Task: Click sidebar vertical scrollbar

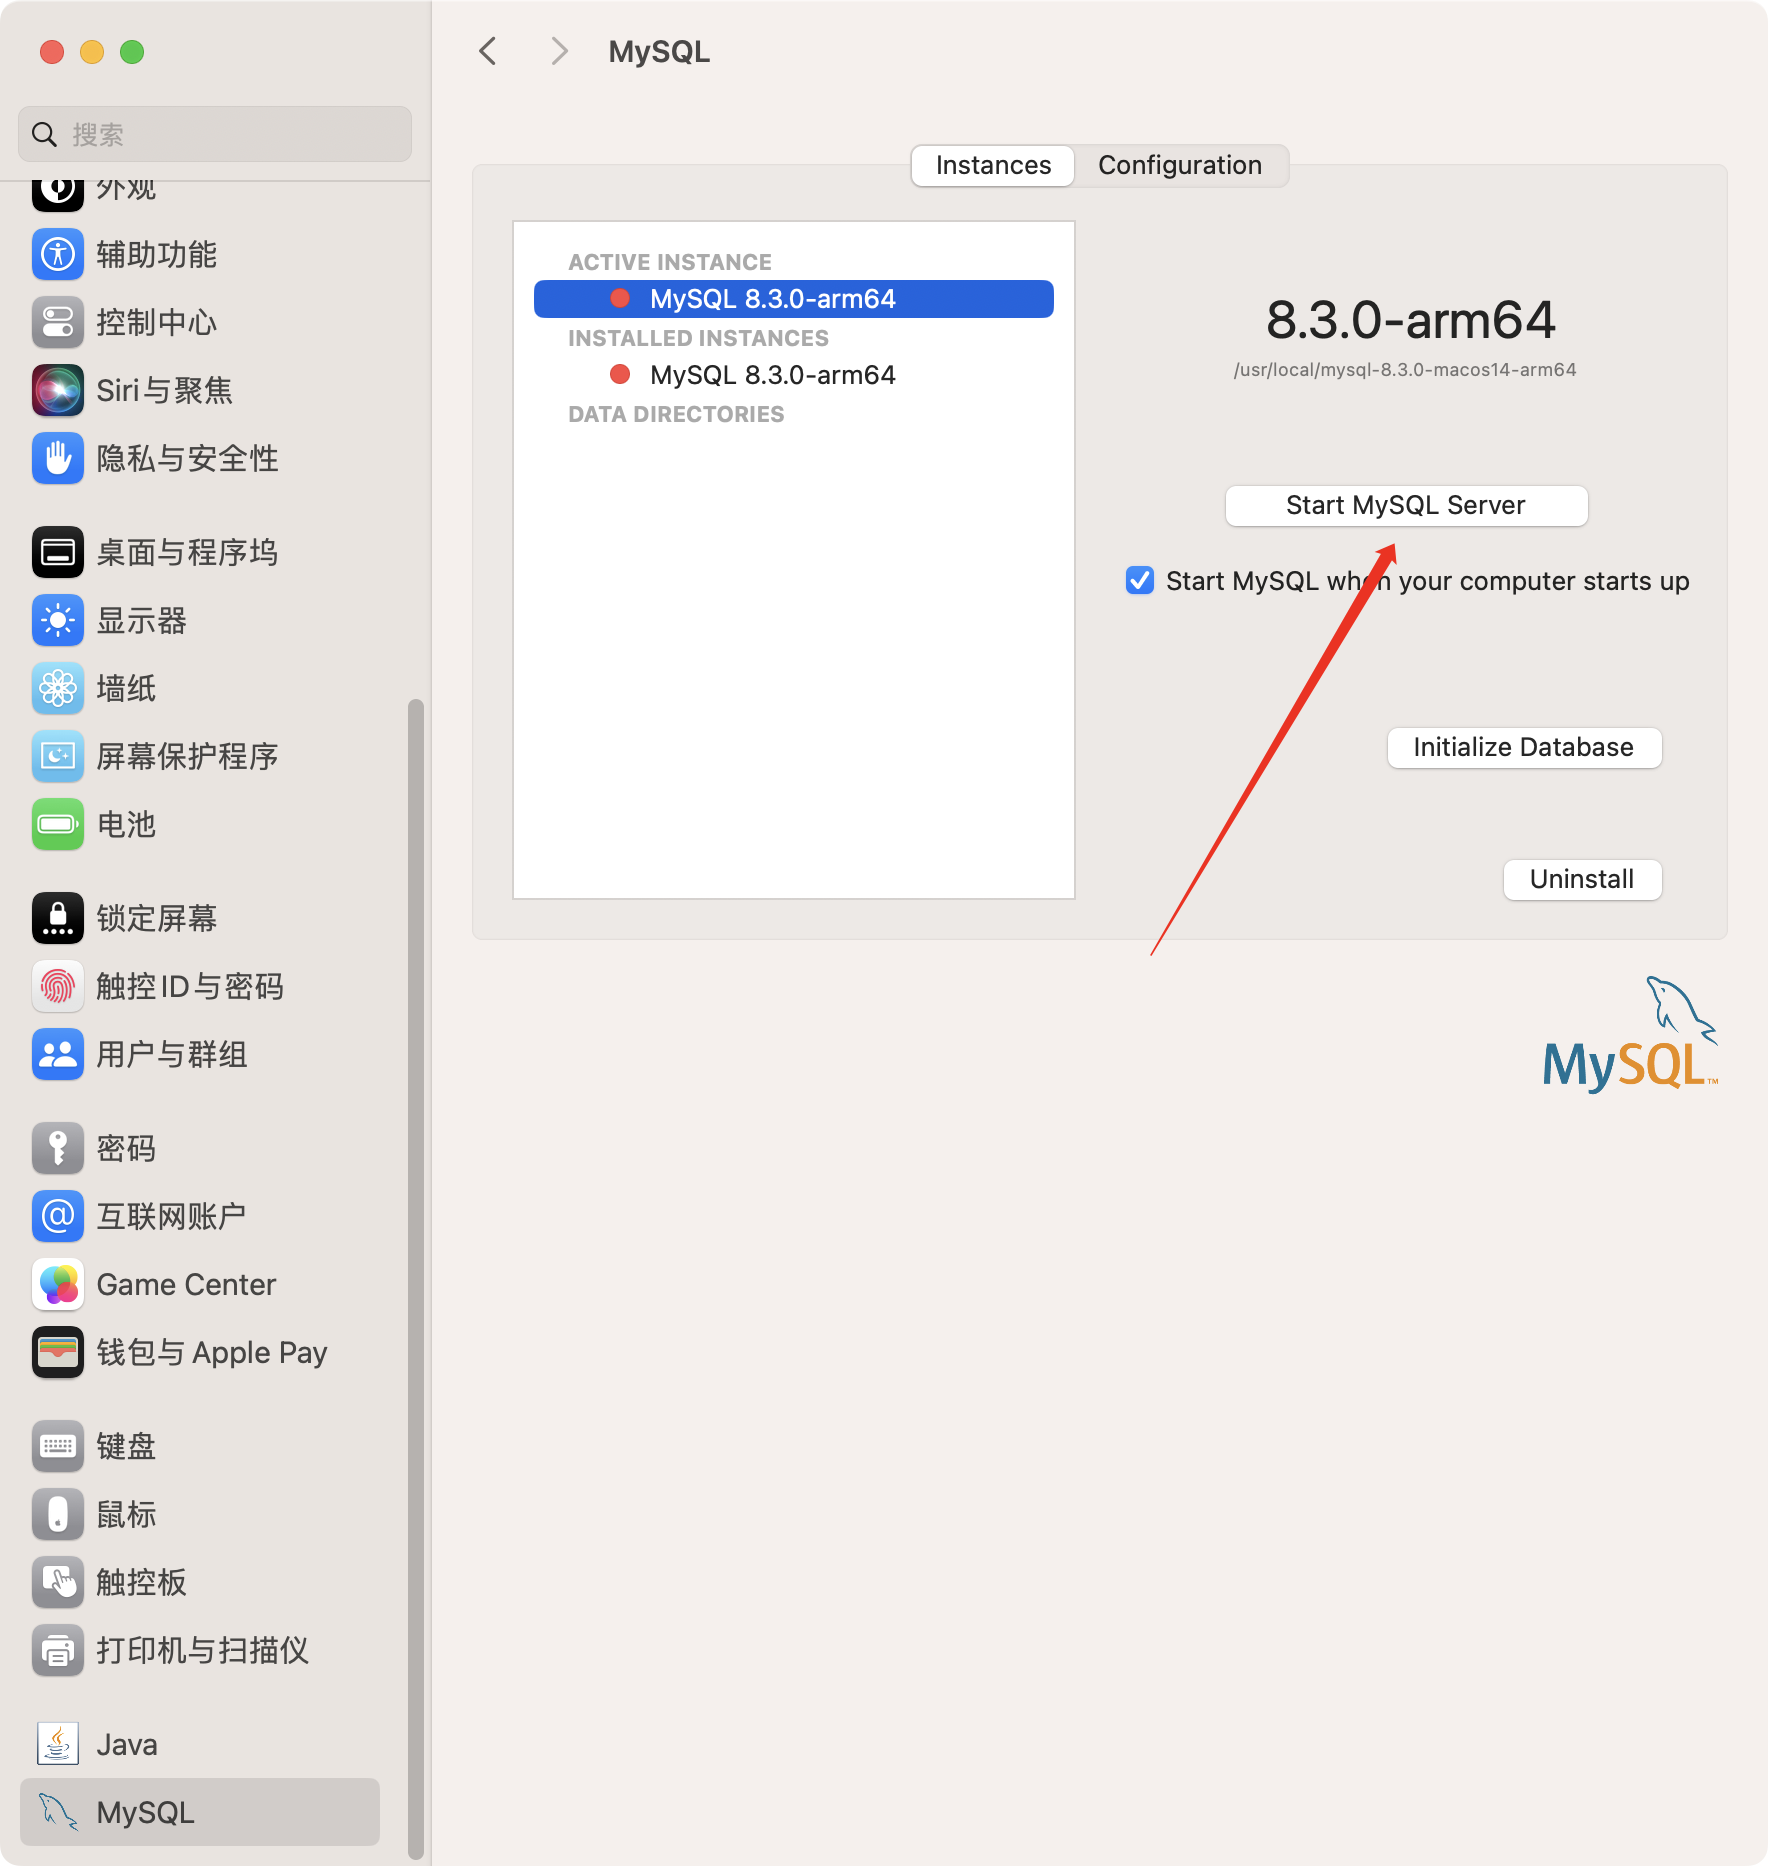Action: tap(416, 1280)
